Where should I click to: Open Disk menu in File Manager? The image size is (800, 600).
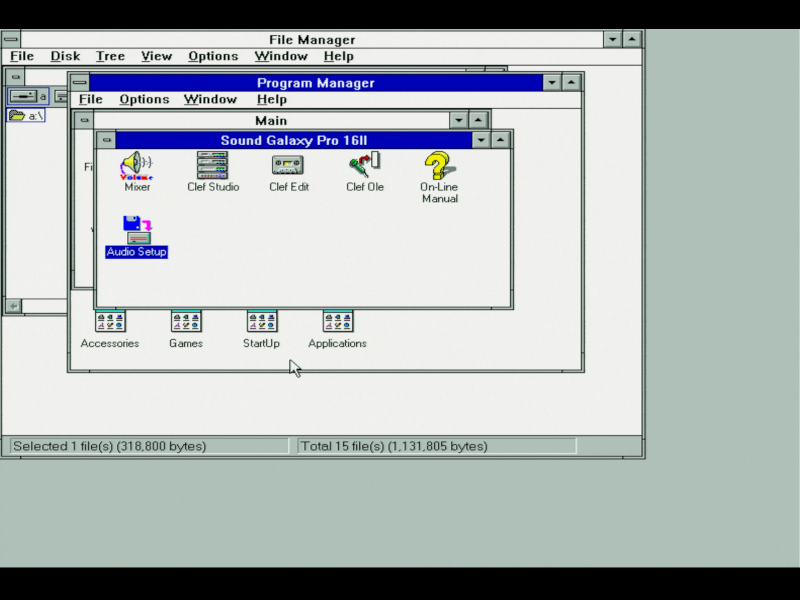[65, 56]
